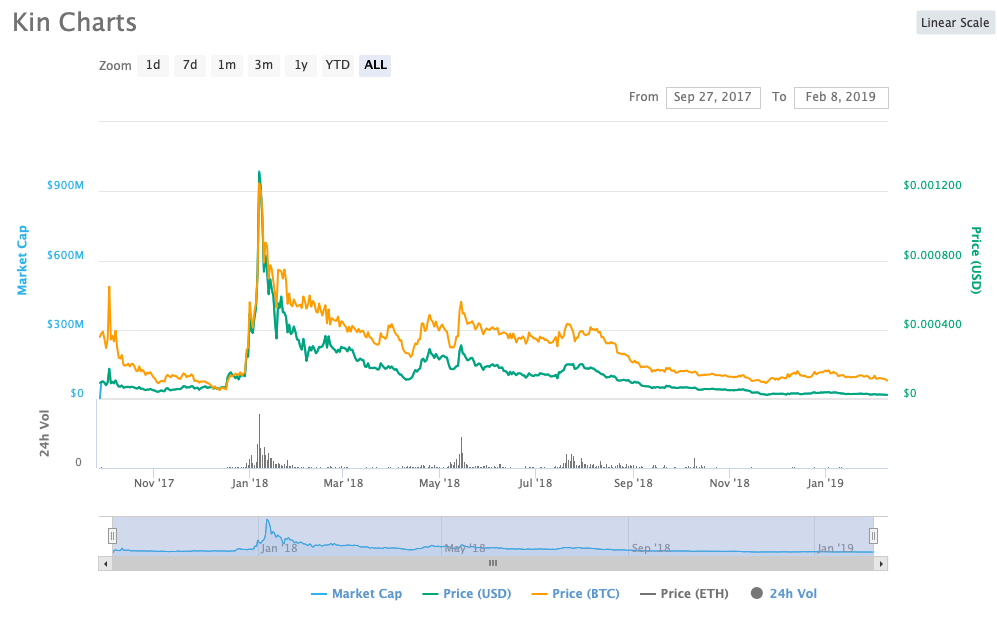997x623 pixels.
Task: Click the January 2018 price peak
Action: point(259,172)
